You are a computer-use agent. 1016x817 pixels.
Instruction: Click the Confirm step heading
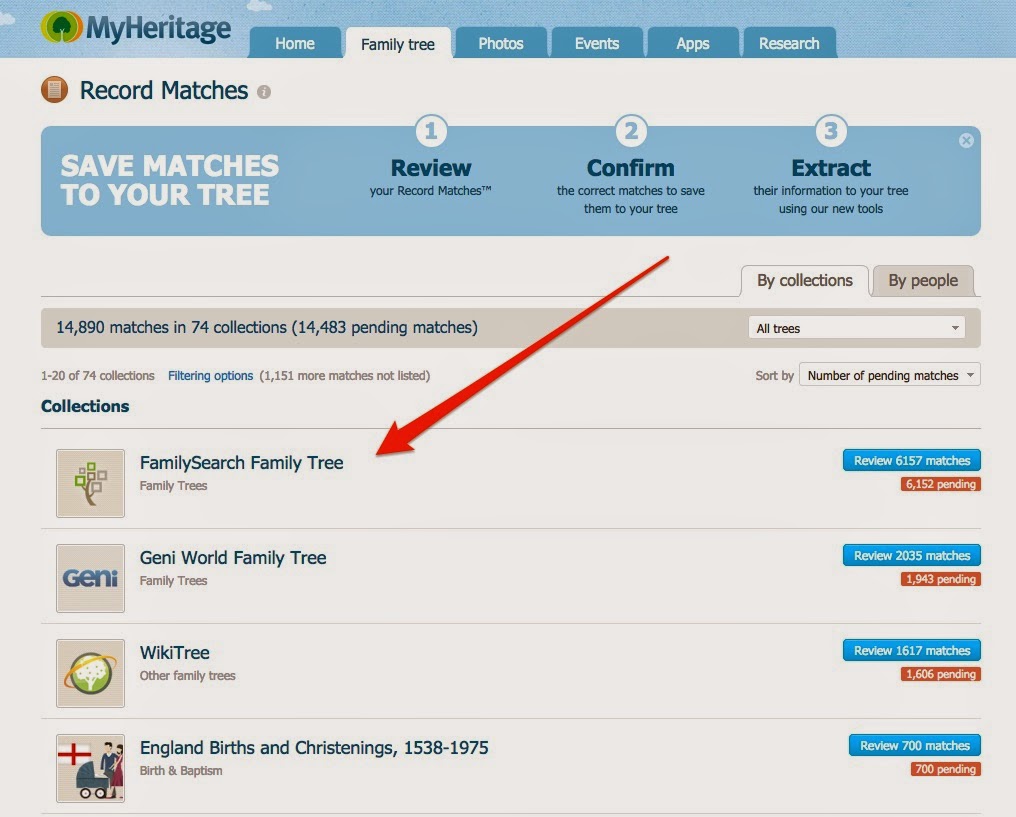[630, 168]
